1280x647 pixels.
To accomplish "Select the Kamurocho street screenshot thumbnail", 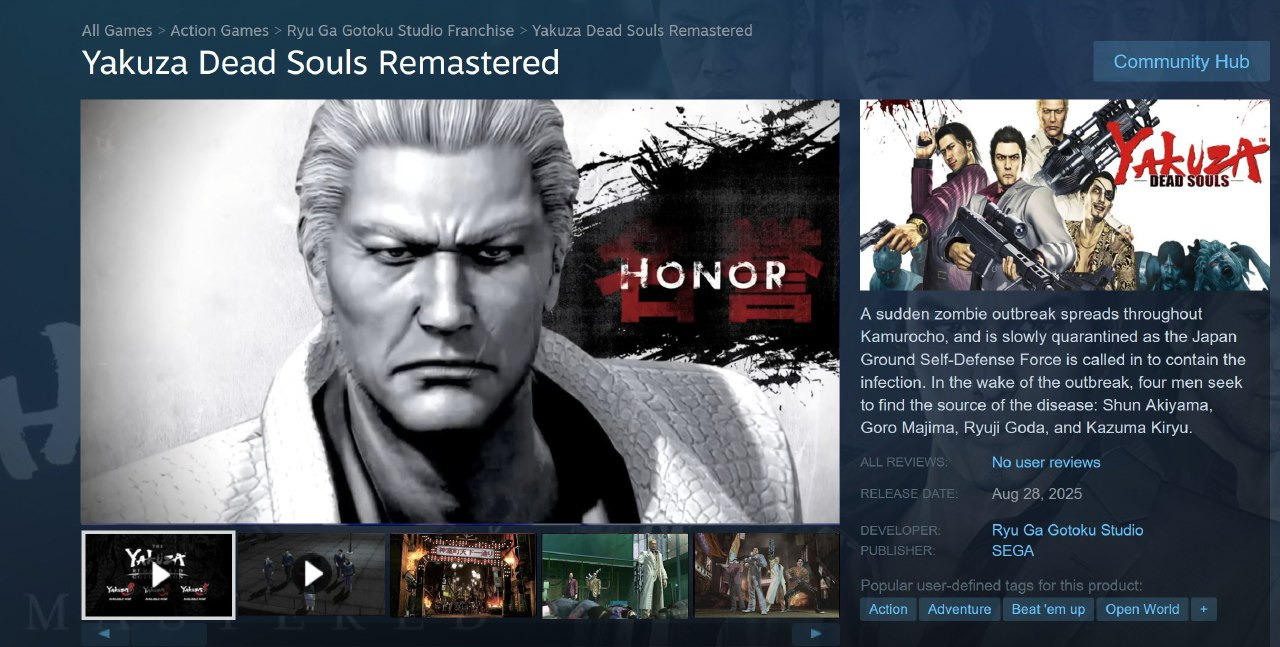I will tap(463, 575).
